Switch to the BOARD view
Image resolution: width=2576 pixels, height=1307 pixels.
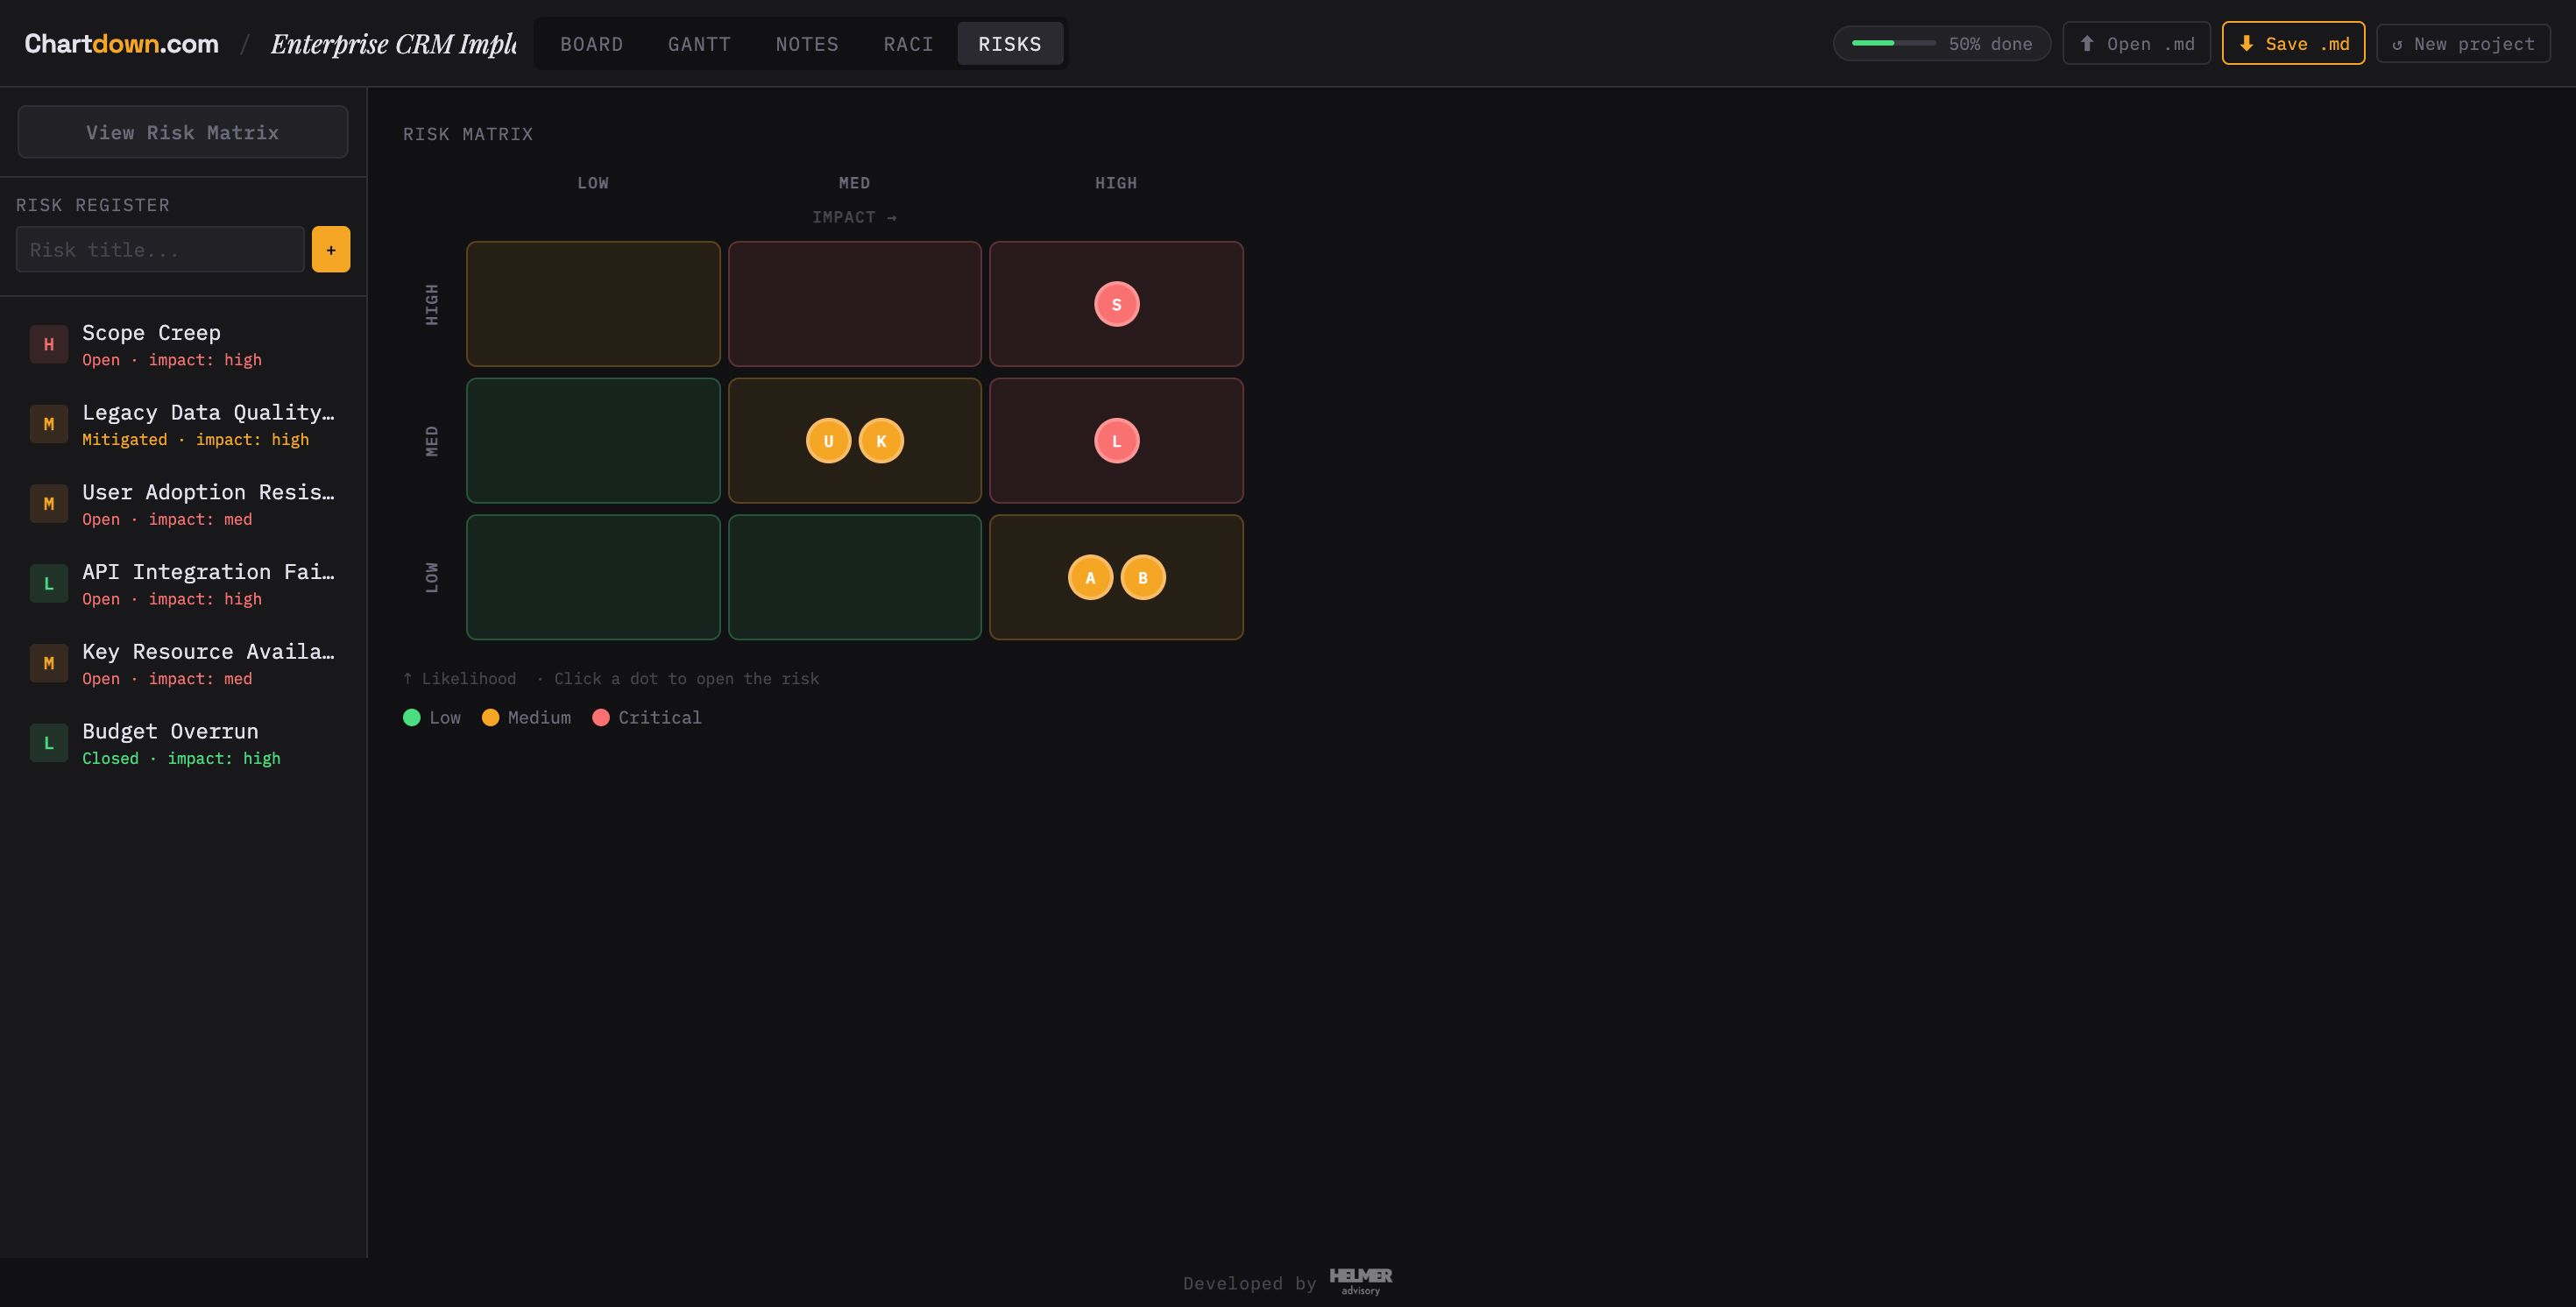591,43
